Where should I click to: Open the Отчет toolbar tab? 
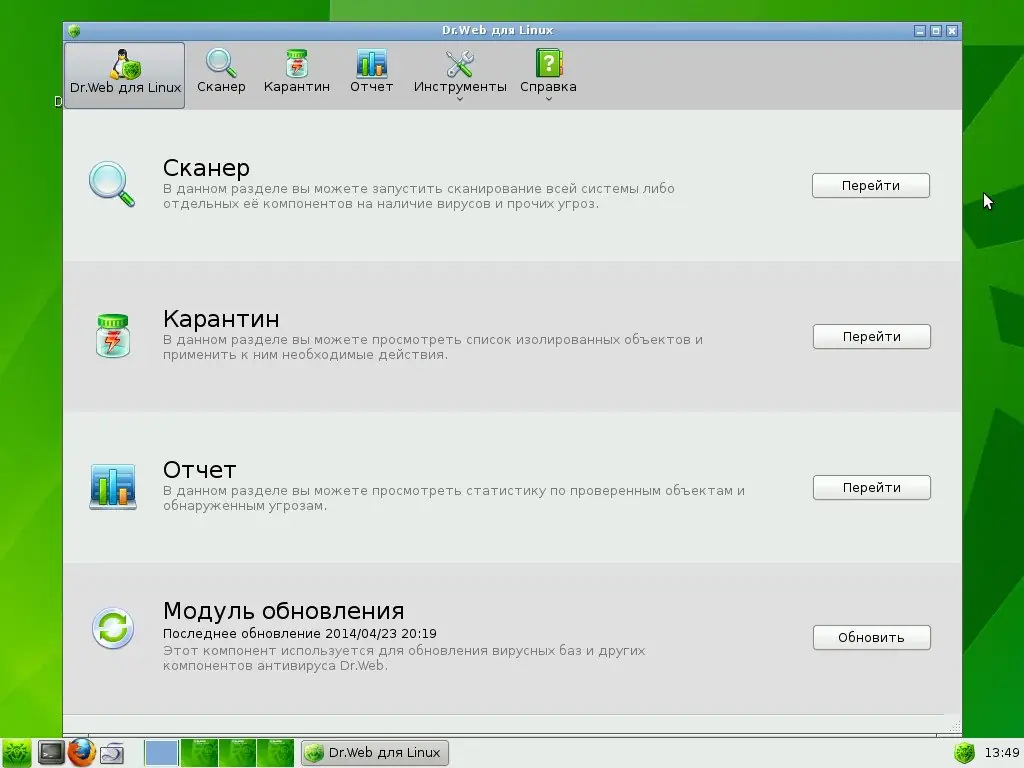372,72
